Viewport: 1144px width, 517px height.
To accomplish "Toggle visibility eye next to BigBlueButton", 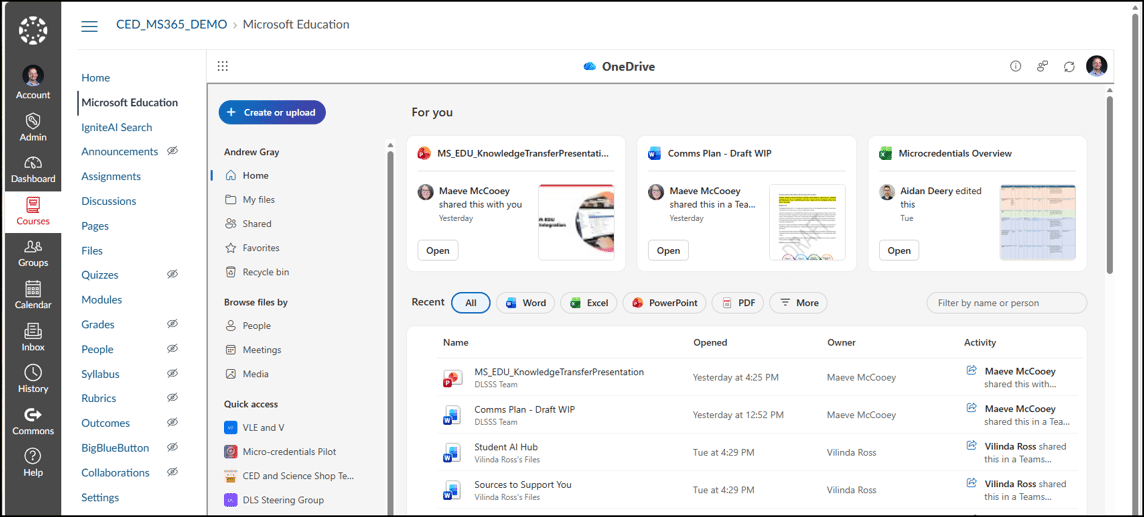I will (x=172, y=448).
